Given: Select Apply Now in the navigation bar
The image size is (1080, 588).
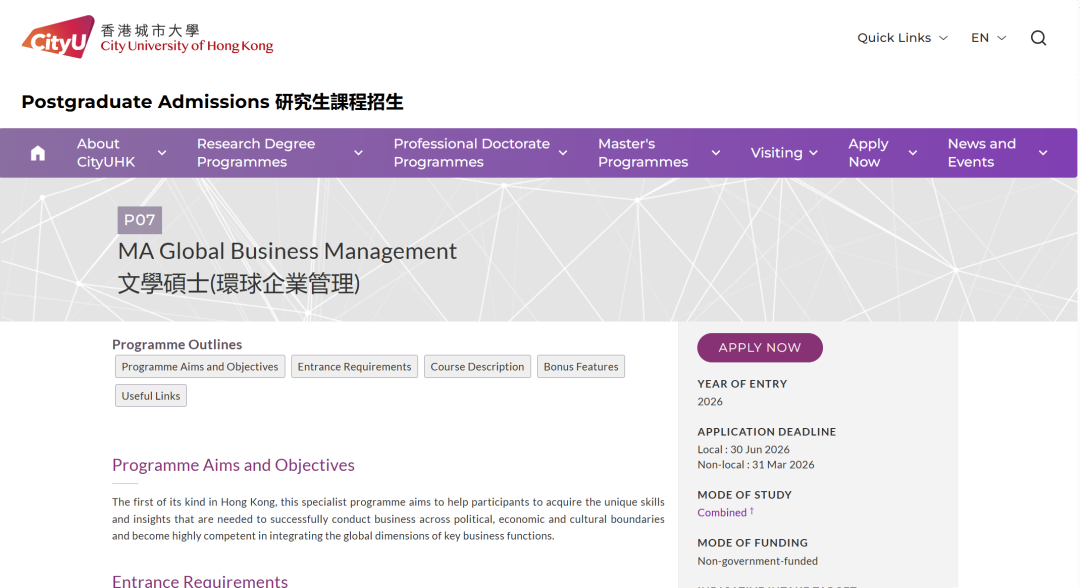Looking at the screenshot, I should pyautogui.click(x=868, y=152).
